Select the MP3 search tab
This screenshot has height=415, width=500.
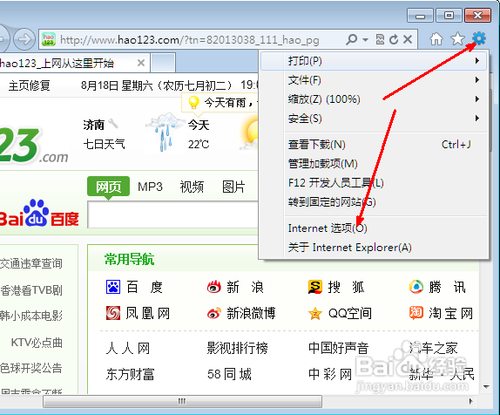[x=150, y=187]
